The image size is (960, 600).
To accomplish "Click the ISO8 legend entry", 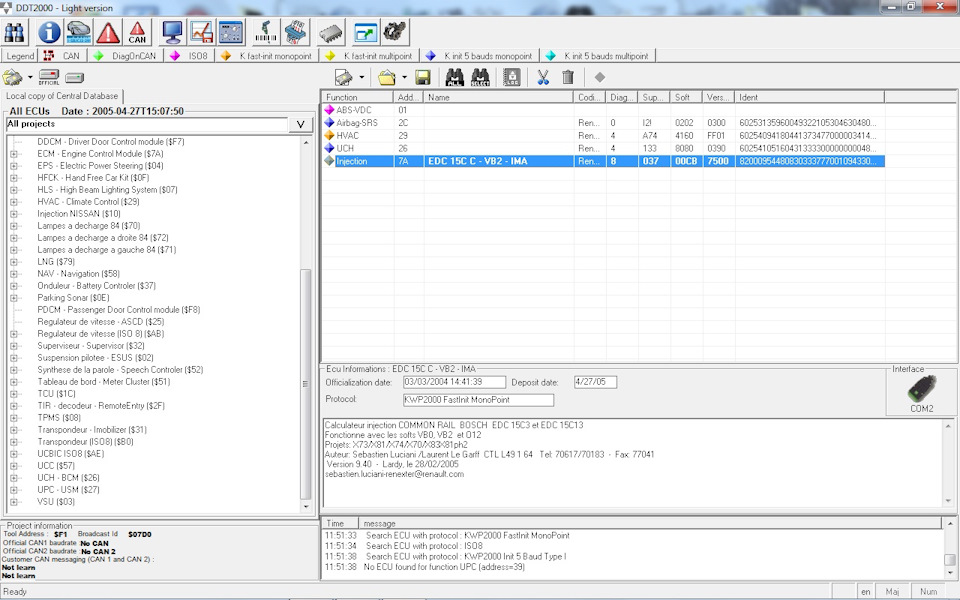I will (x=191, y=56).
